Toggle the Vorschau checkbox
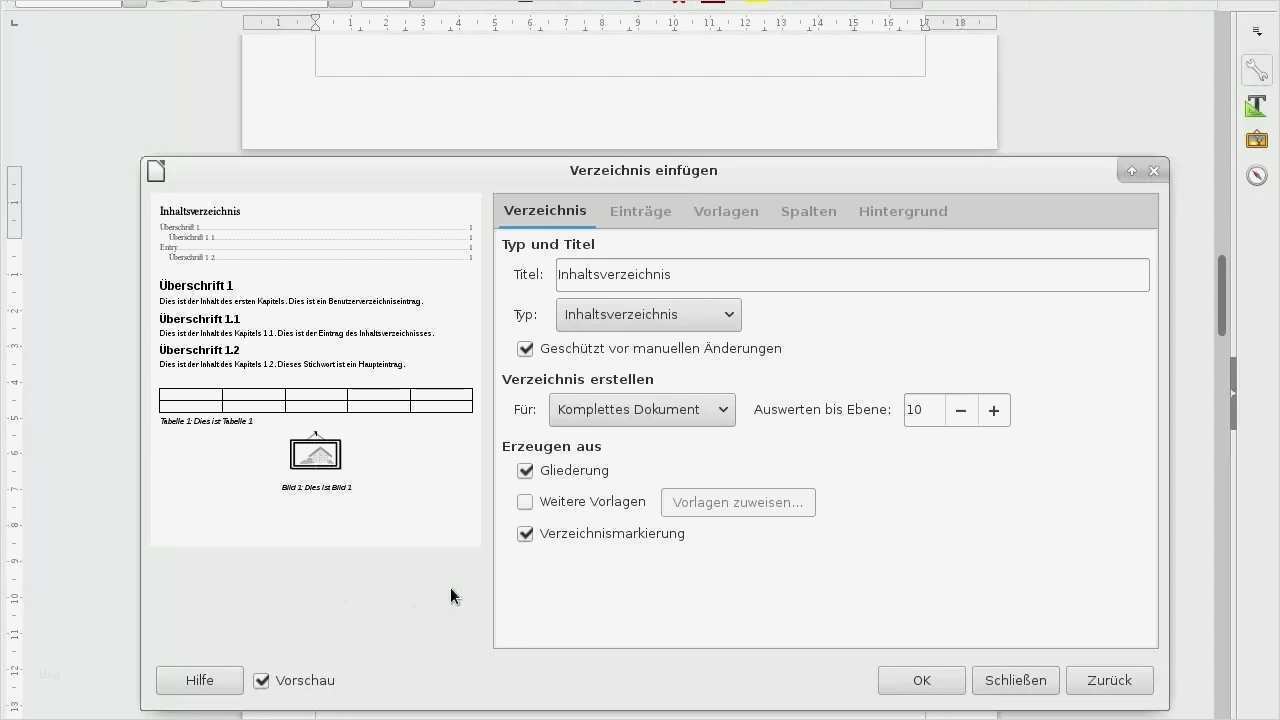1280x720 pixels. pos(261,680)
